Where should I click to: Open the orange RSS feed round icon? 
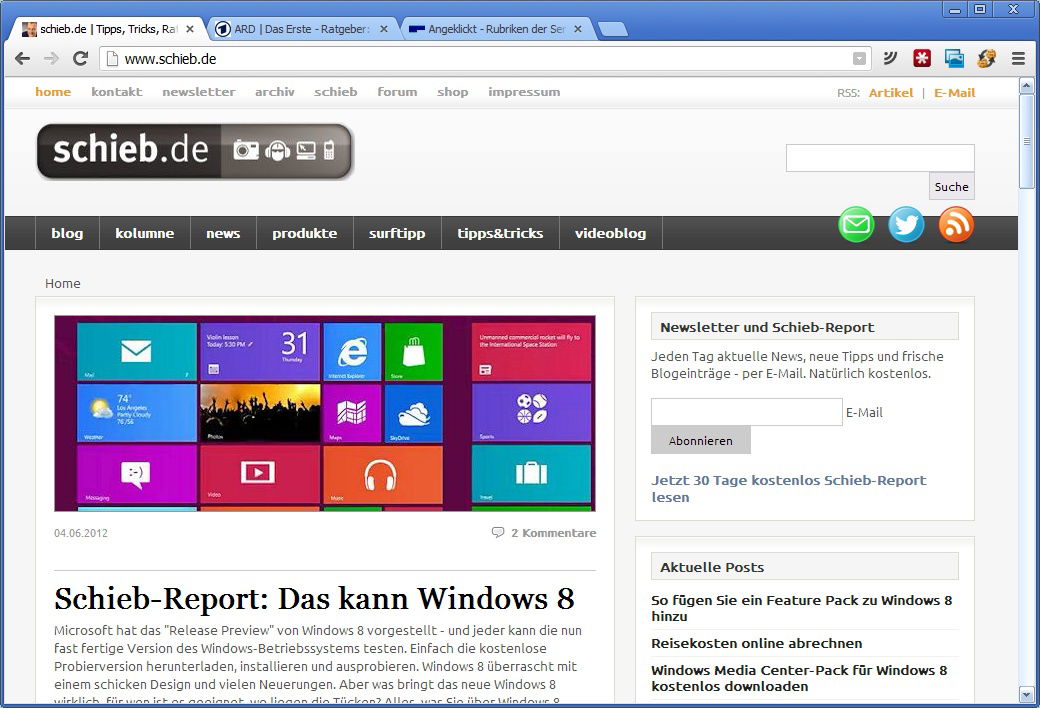point(956,224)
